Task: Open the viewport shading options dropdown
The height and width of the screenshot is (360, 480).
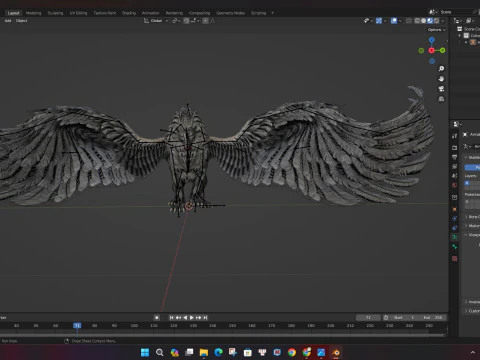Action: [443, 21]
